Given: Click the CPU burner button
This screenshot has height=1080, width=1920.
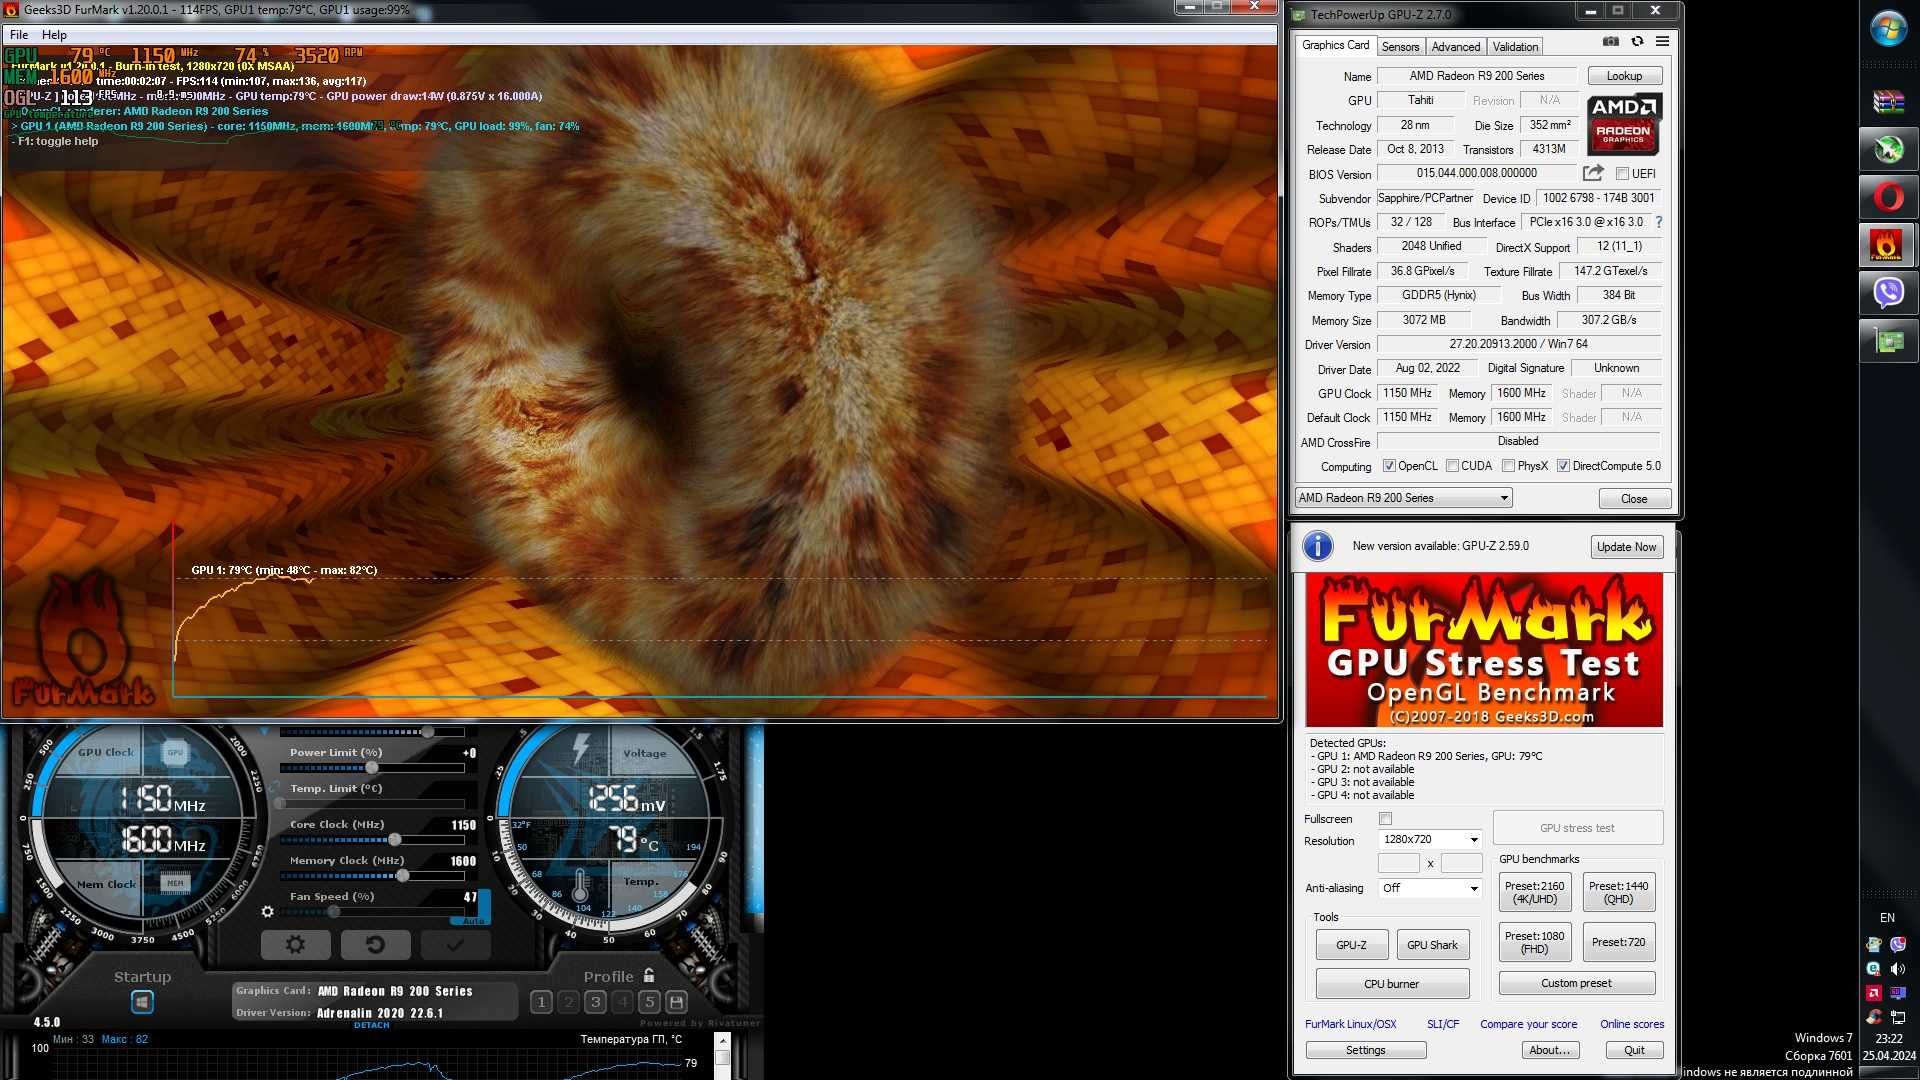Looking at the screenshot, I should tap(1391, 984).
